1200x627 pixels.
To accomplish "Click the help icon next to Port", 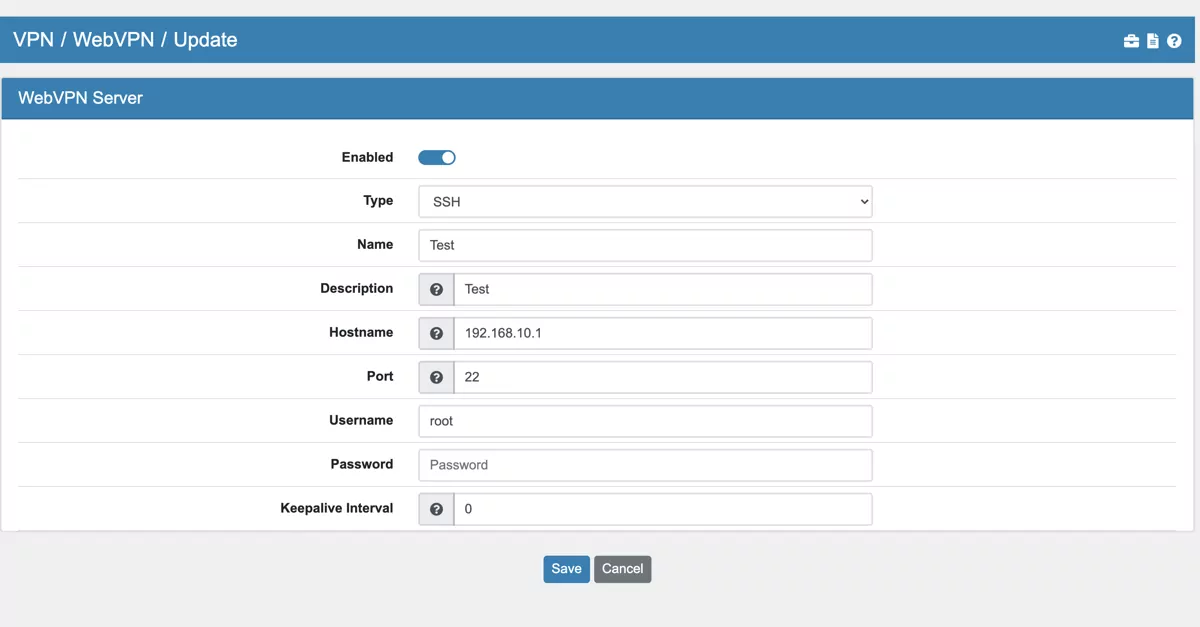I will (436, 377).
